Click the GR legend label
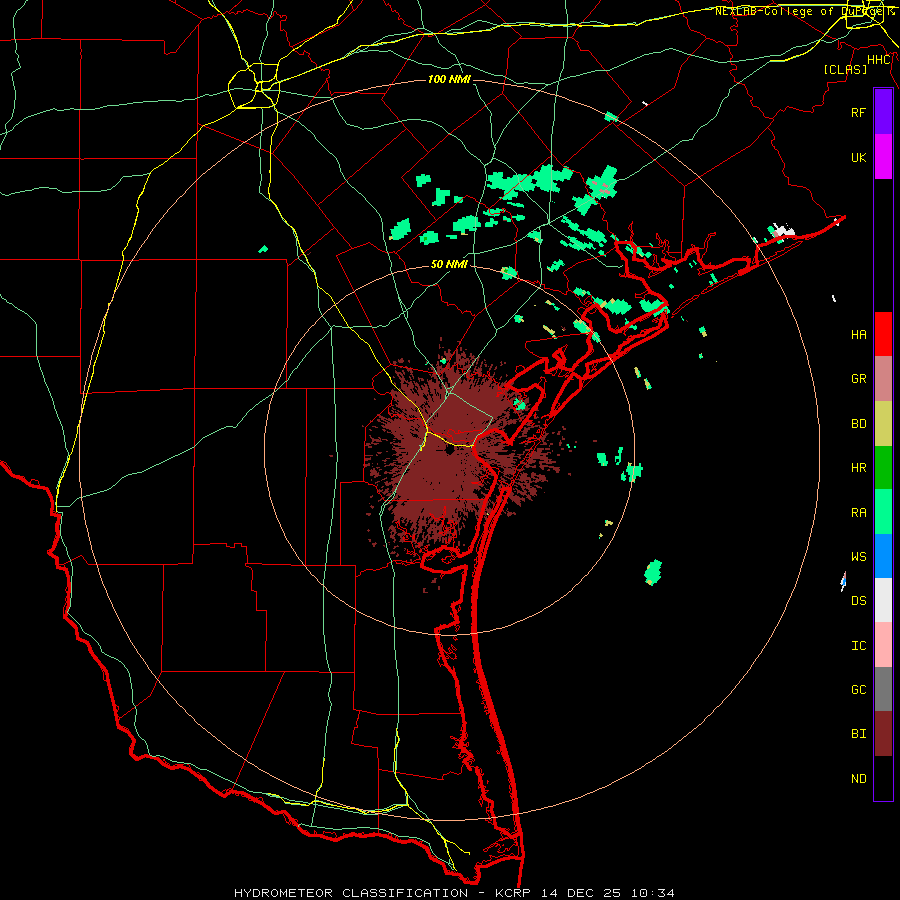The height and width of the screenshot is (900, 900). click(x=858, y=379)
